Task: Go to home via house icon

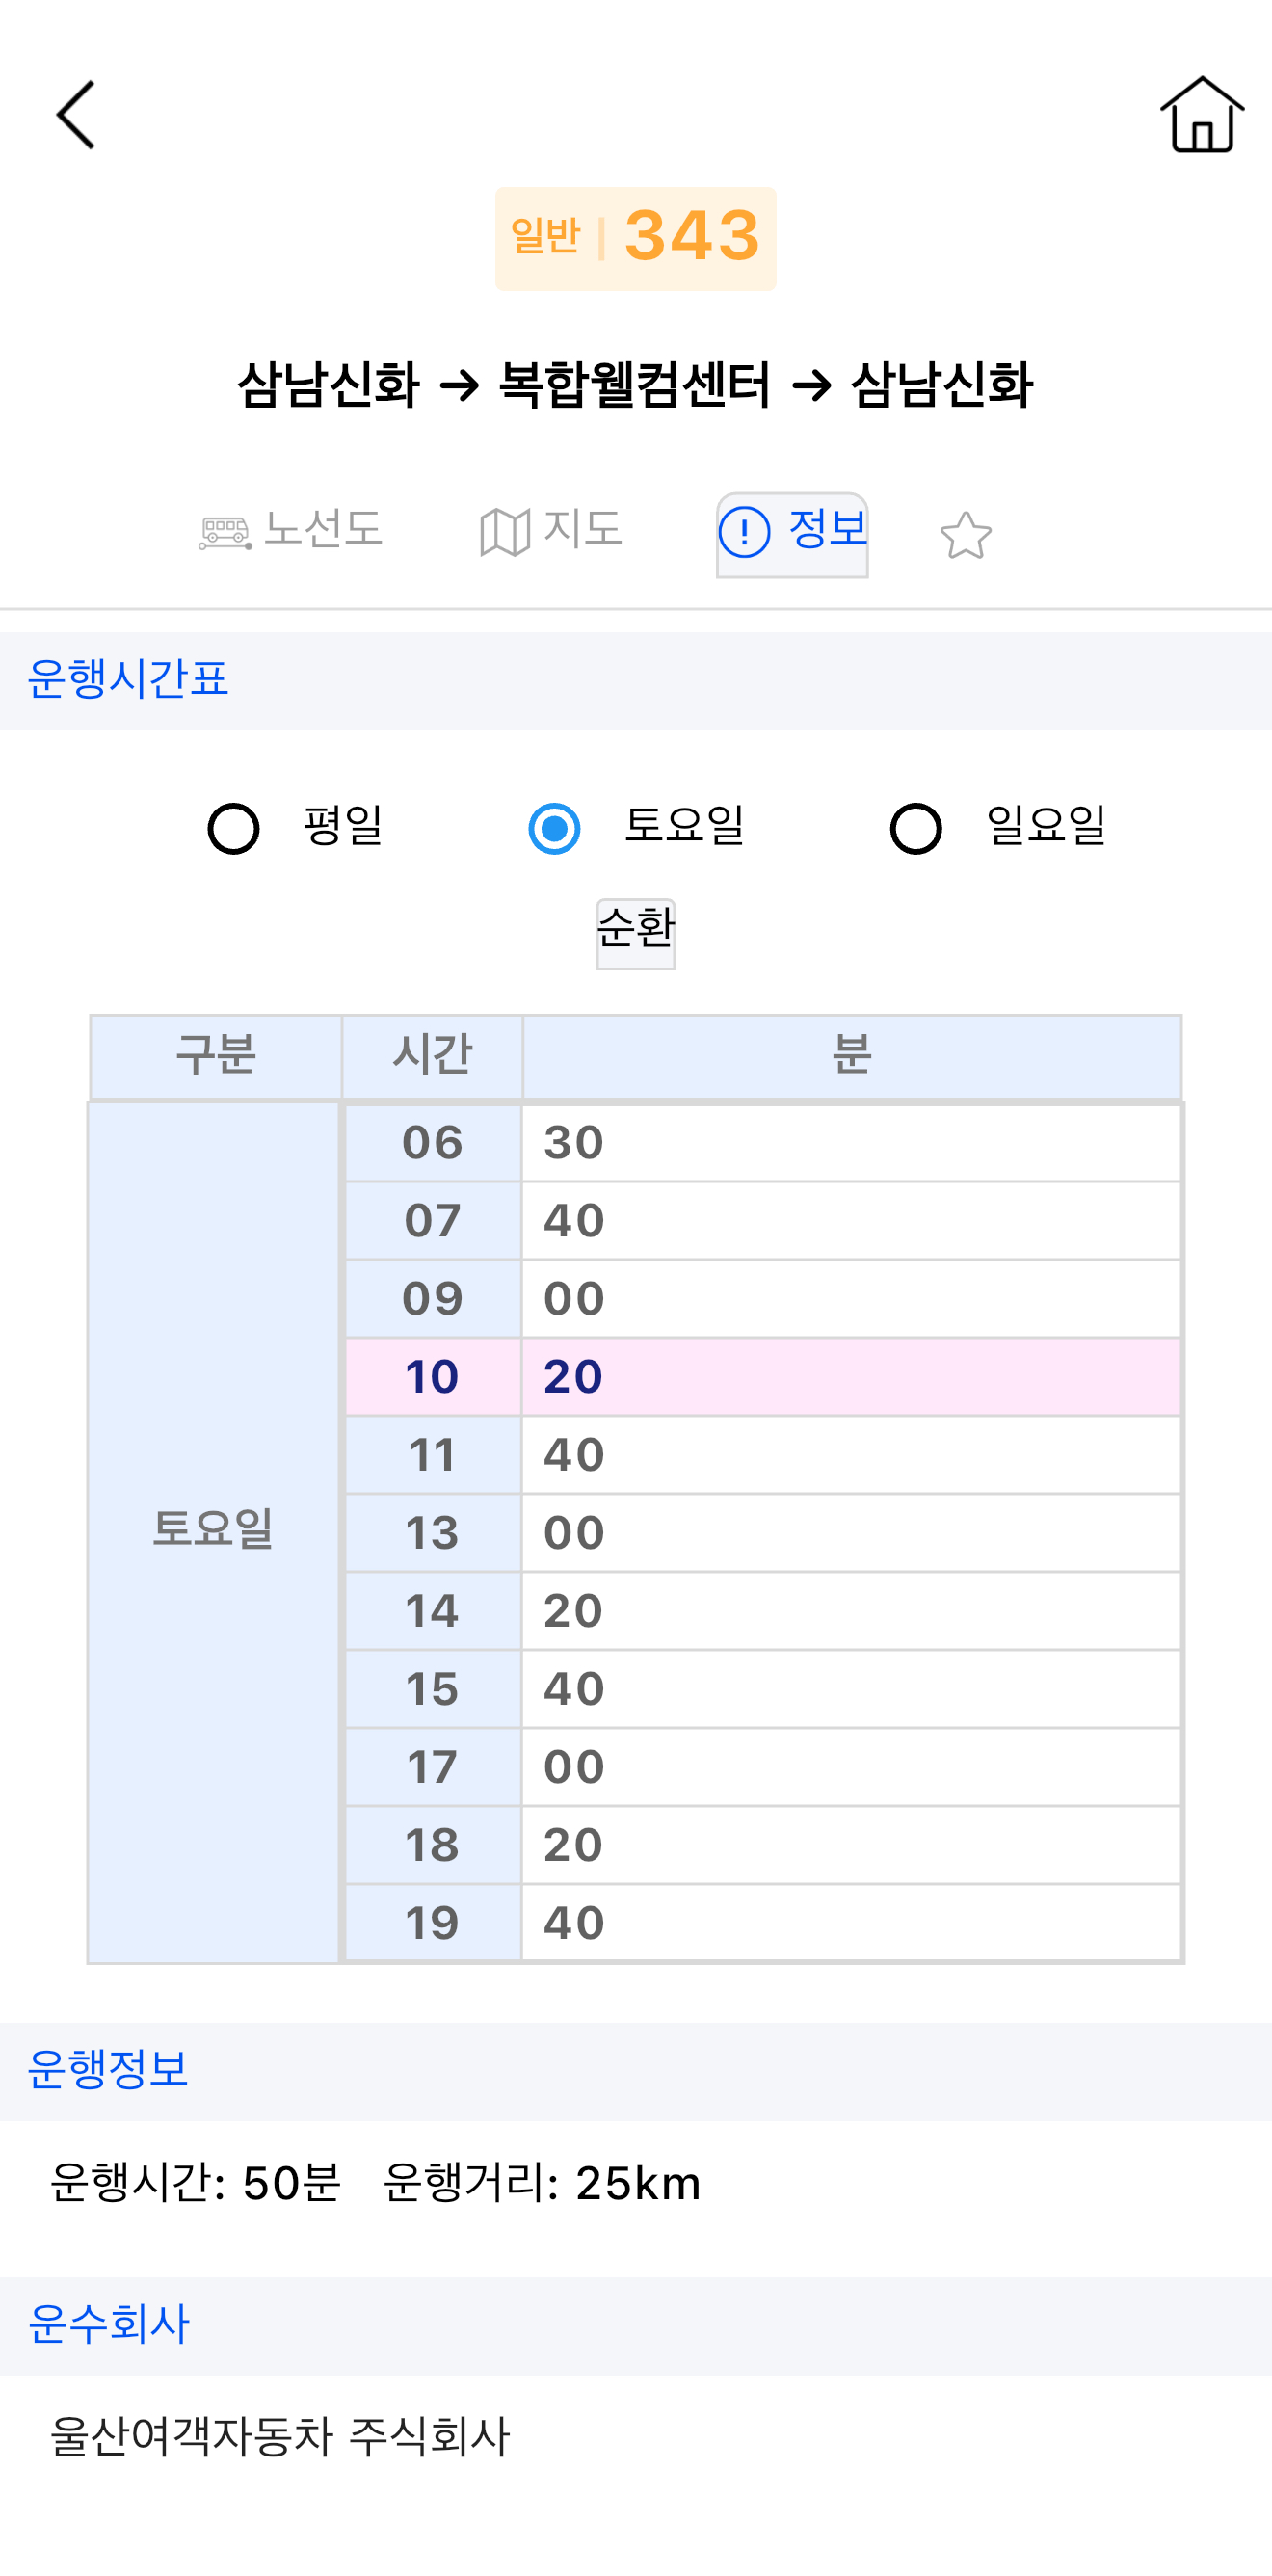Action: [x=1201, y=115]
